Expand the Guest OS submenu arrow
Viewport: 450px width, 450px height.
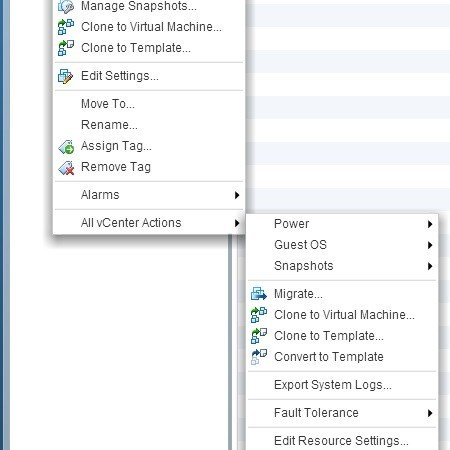coord(430,245)
